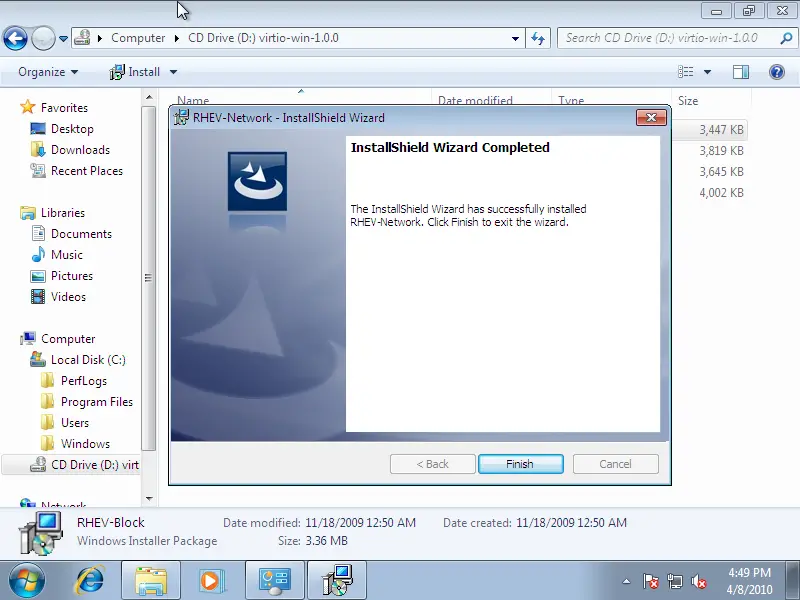Select the installer package taskbar icon

[x=336, y=579]
